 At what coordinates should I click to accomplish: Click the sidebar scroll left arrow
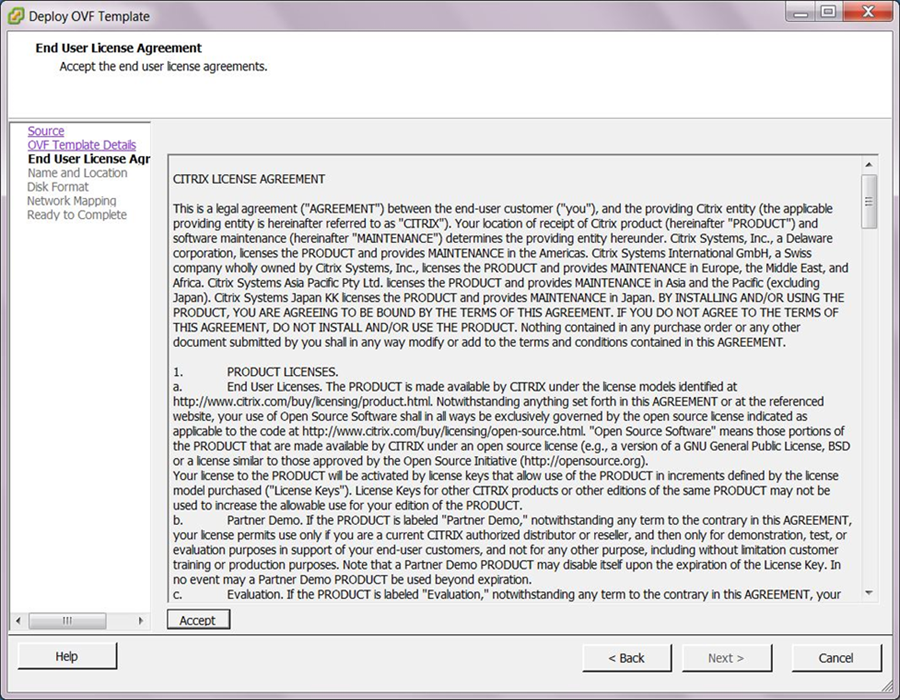tap(18, 620)
